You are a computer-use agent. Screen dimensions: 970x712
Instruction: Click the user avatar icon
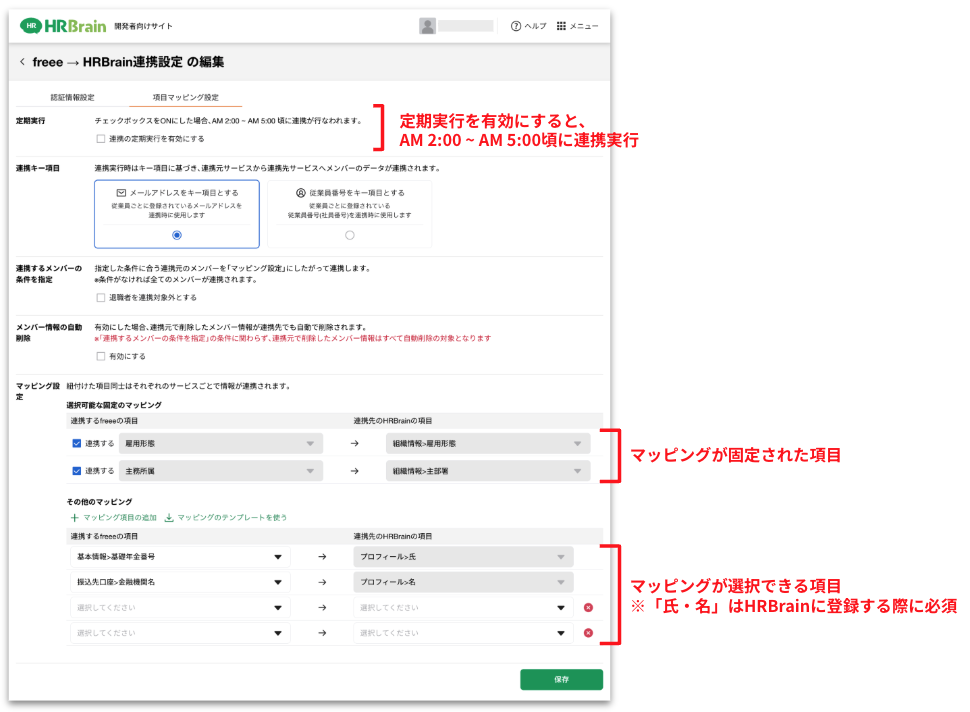[x=427, y=26]
